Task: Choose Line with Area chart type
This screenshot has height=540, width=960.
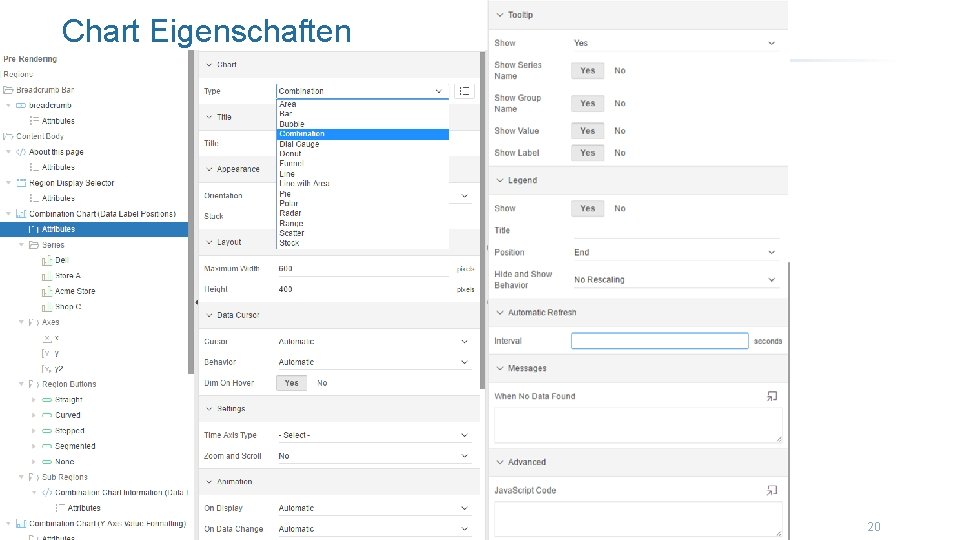Action: click(x=363, y=184)
